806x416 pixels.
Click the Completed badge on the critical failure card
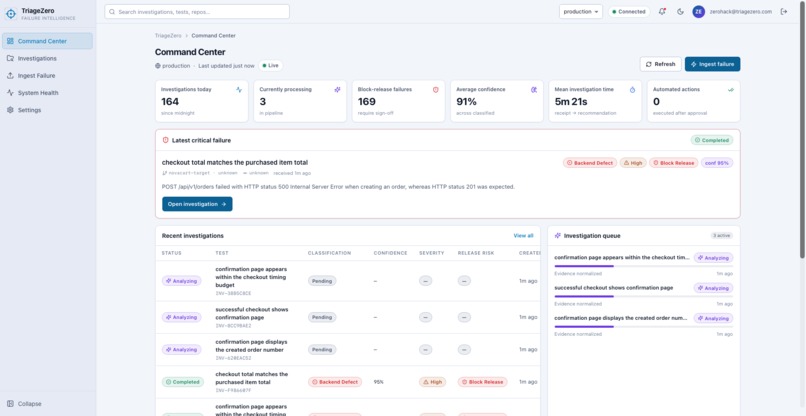click(x=712, y=140)
